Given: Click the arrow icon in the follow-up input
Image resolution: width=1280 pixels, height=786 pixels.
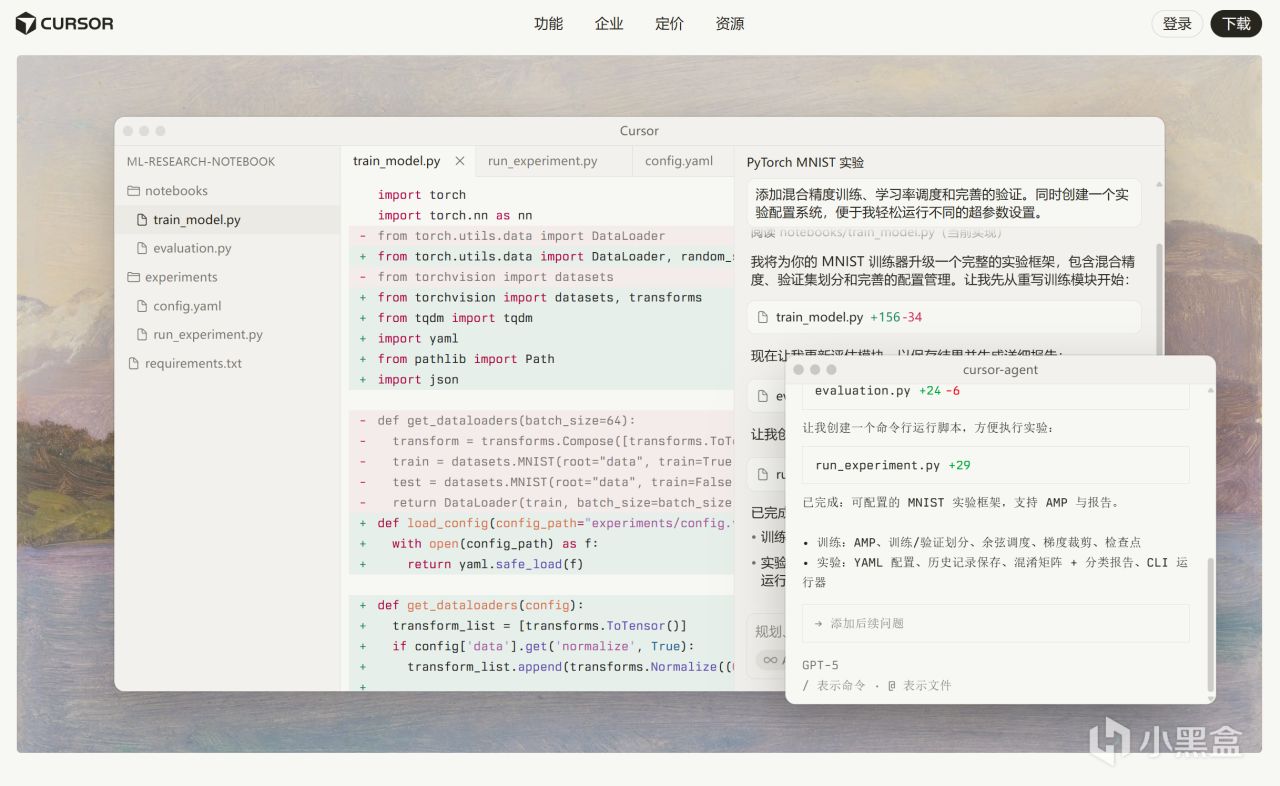Looking at the screenshot, I should pos(818,623).
